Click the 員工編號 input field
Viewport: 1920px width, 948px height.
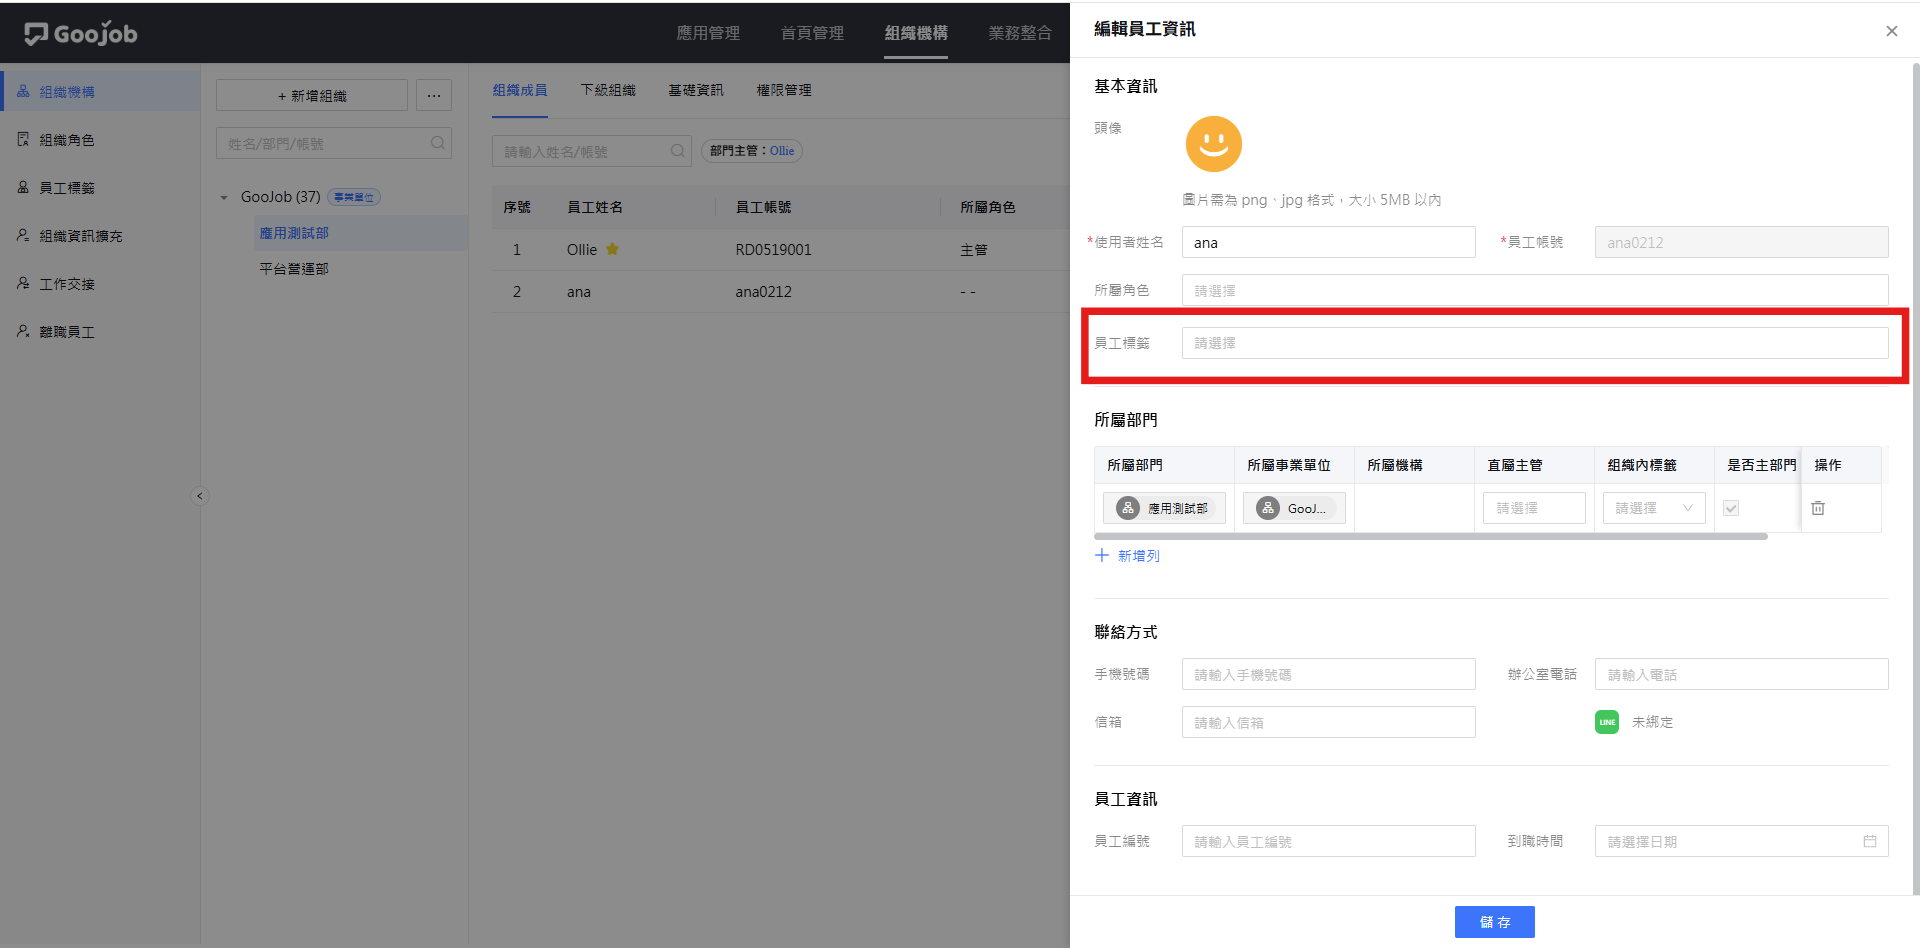click(x=1328, y=841)
